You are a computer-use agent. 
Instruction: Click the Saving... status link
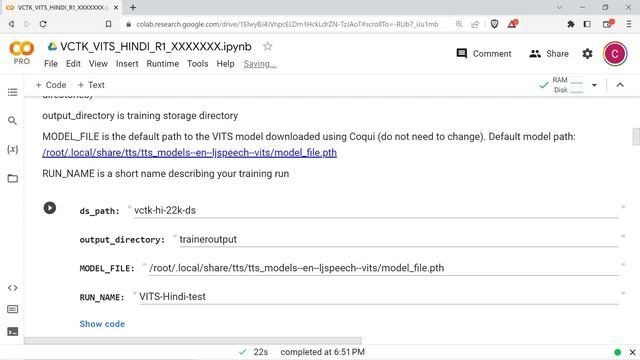click(260, 64)
